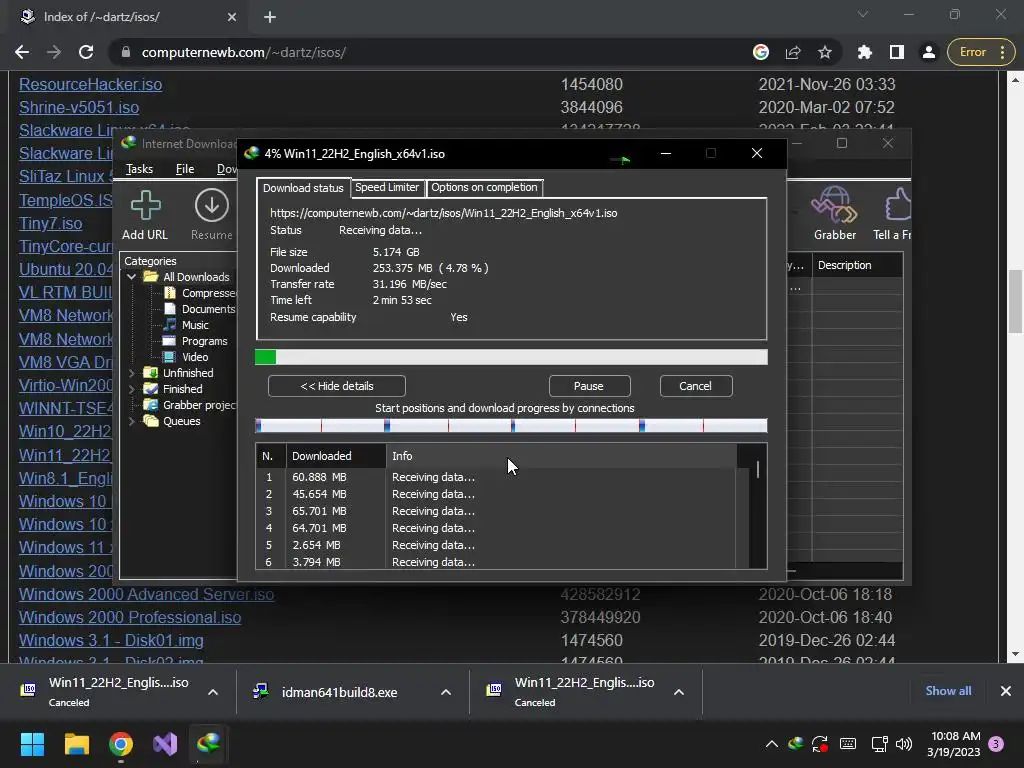Switch to Options on completion tab

pyautogui.click(x=484, y=187)
